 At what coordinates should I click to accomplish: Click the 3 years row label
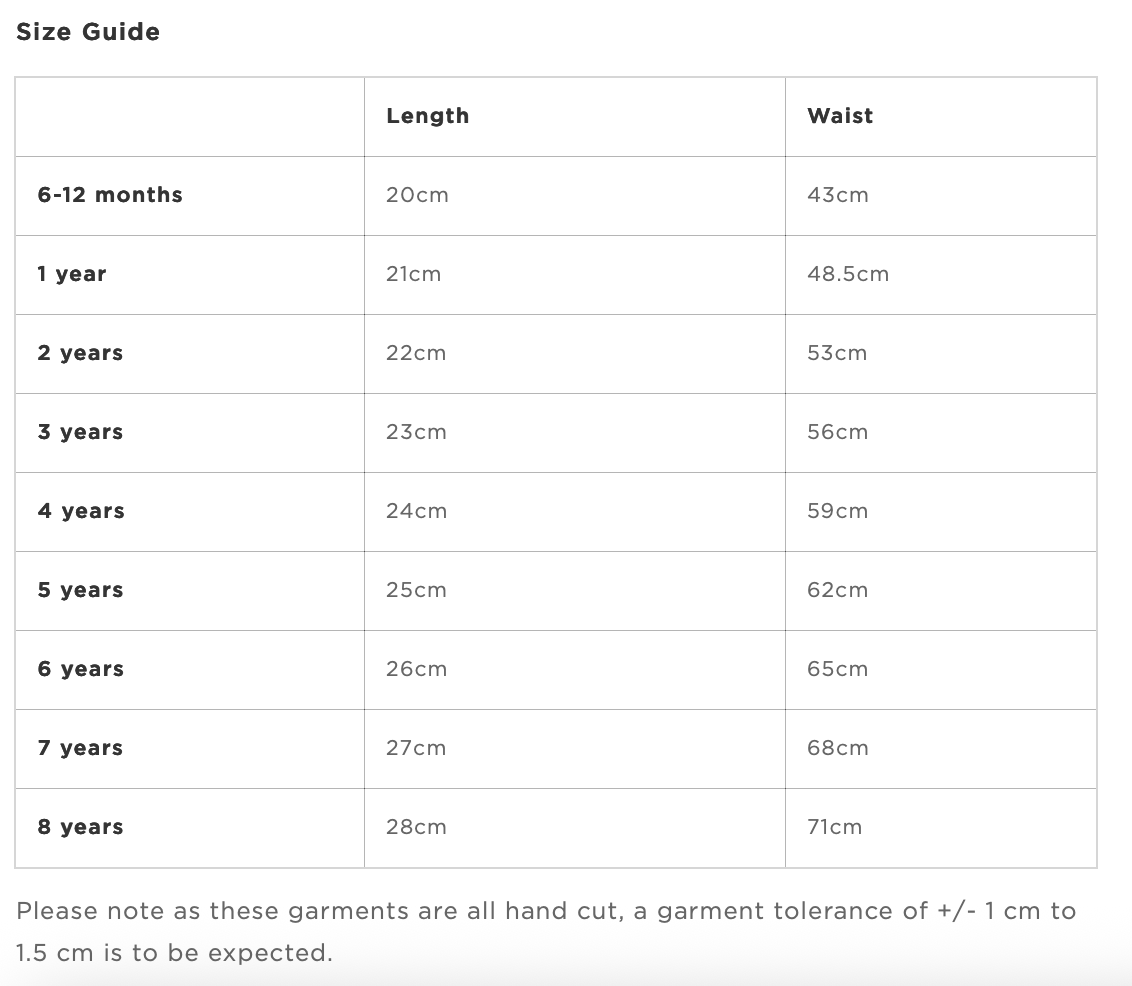pos(80,432)
